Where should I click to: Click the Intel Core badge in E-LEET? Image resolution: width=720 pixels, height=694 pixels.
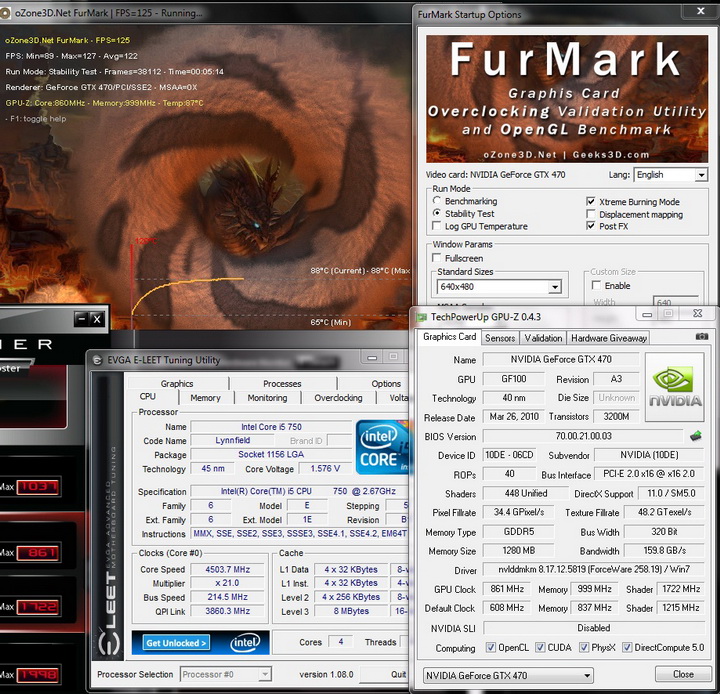382,447
